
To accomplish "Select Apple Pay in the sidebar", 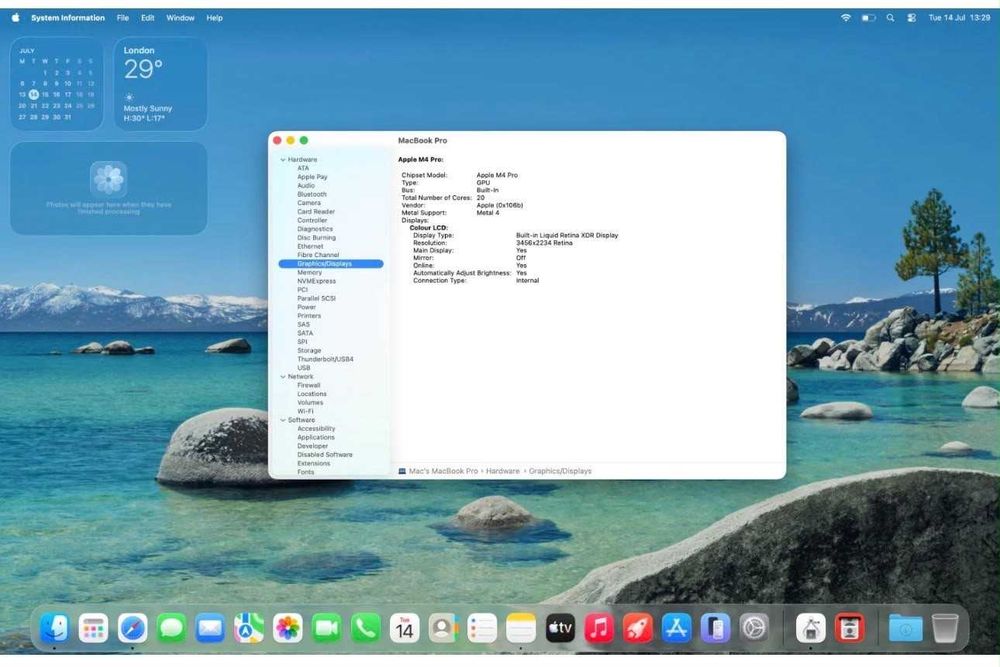I will coord(312,177).
